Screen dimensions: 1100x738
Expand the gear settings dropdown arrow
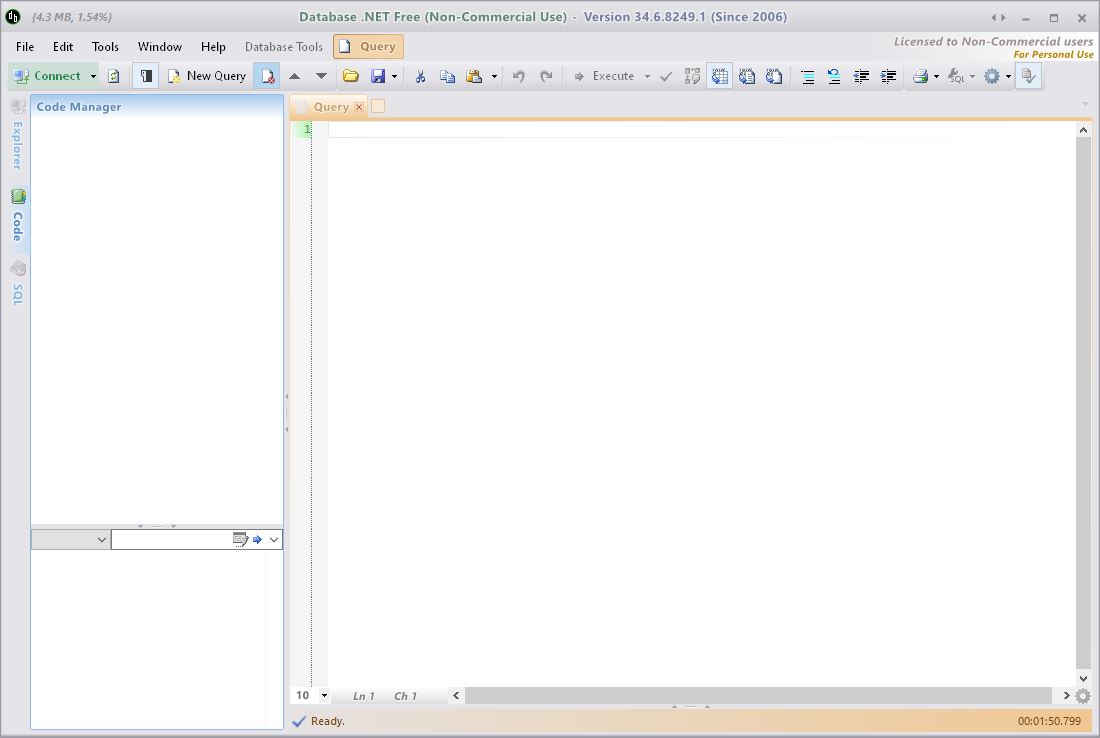(x=1008, y=76)
